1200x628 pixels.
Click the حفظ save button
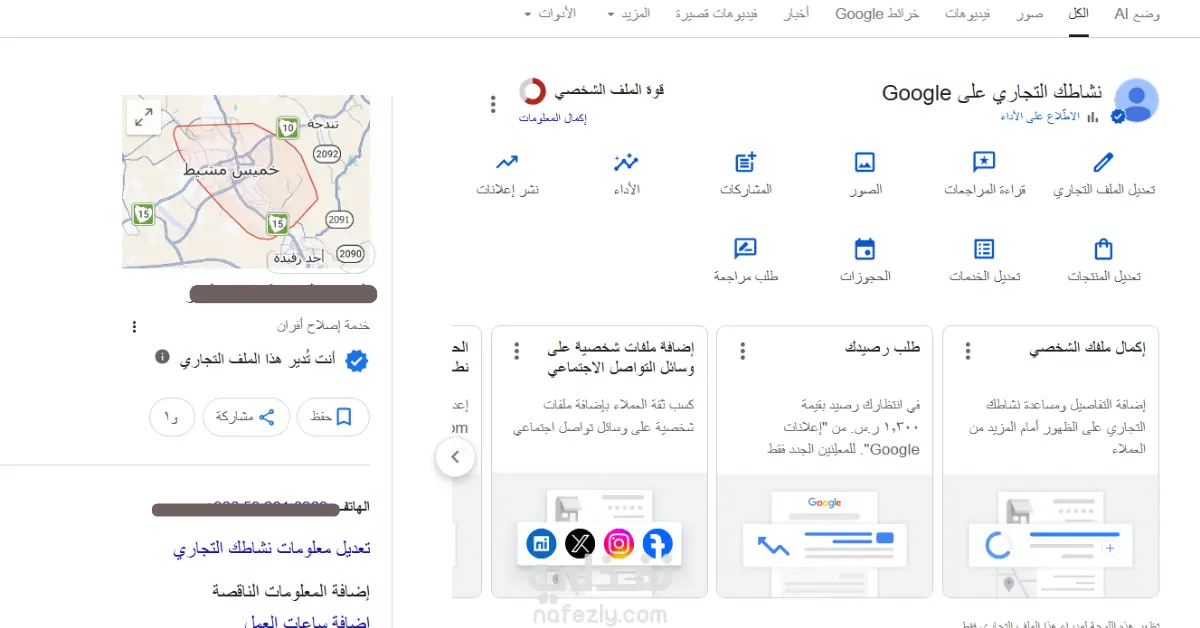333,417
